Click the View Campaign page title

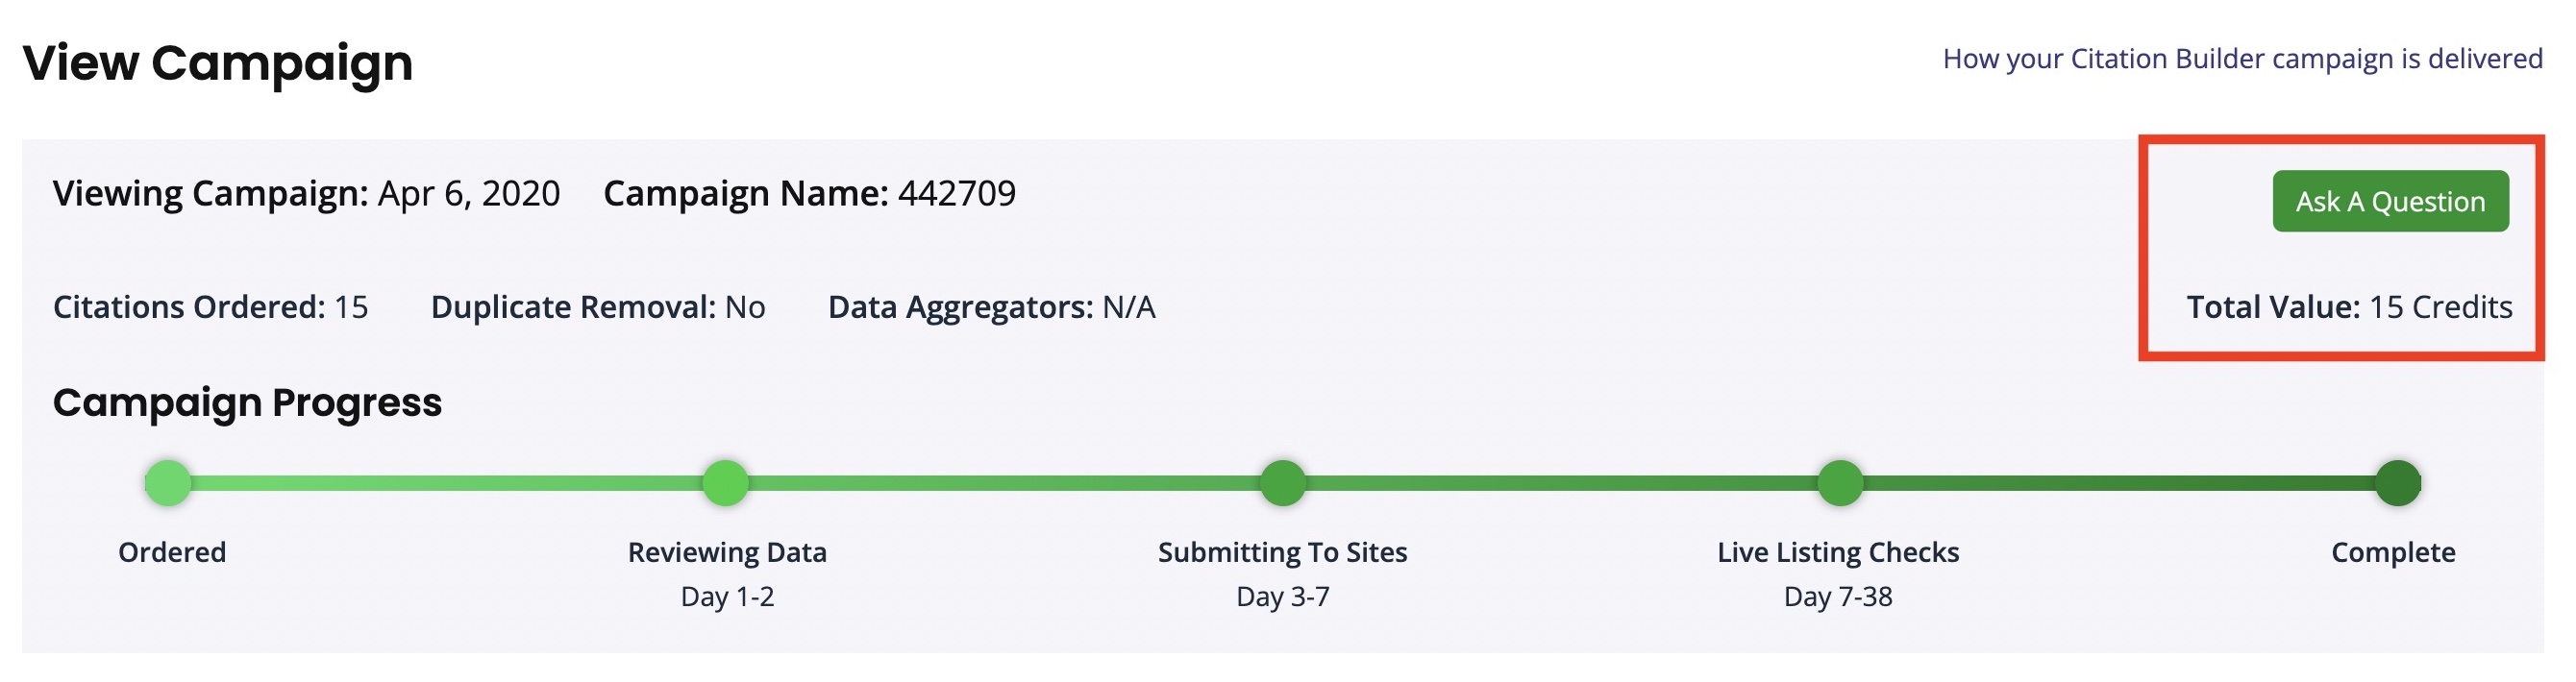tap(217, 63)
